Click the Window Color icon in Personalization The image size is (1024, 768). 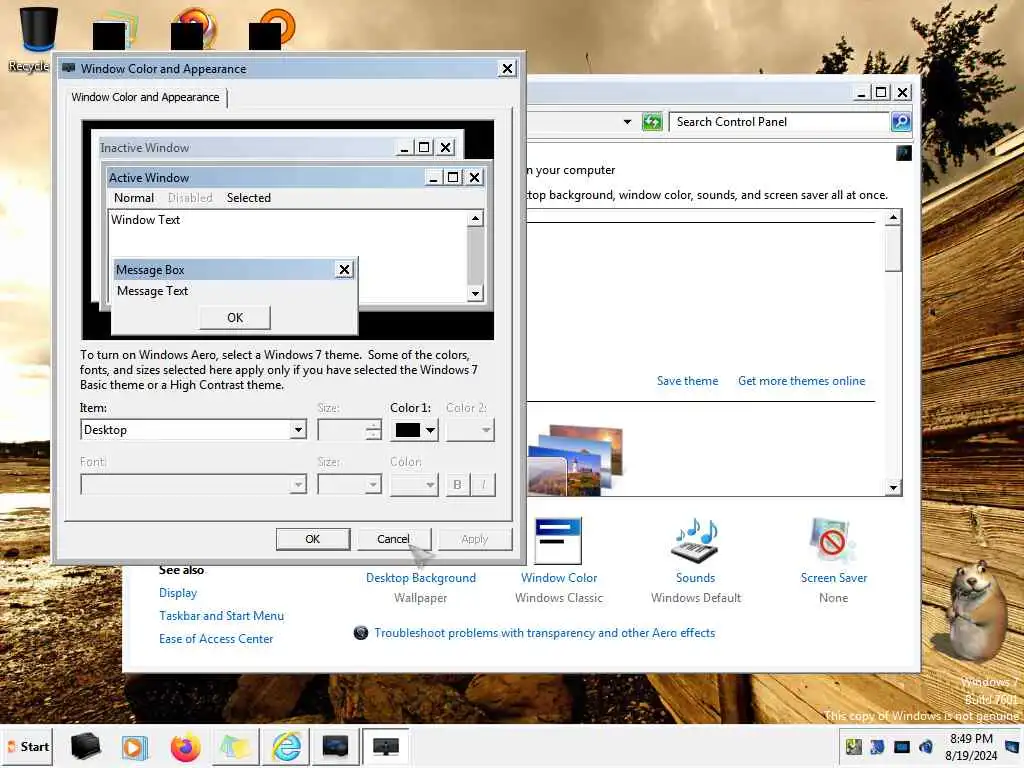558,540
